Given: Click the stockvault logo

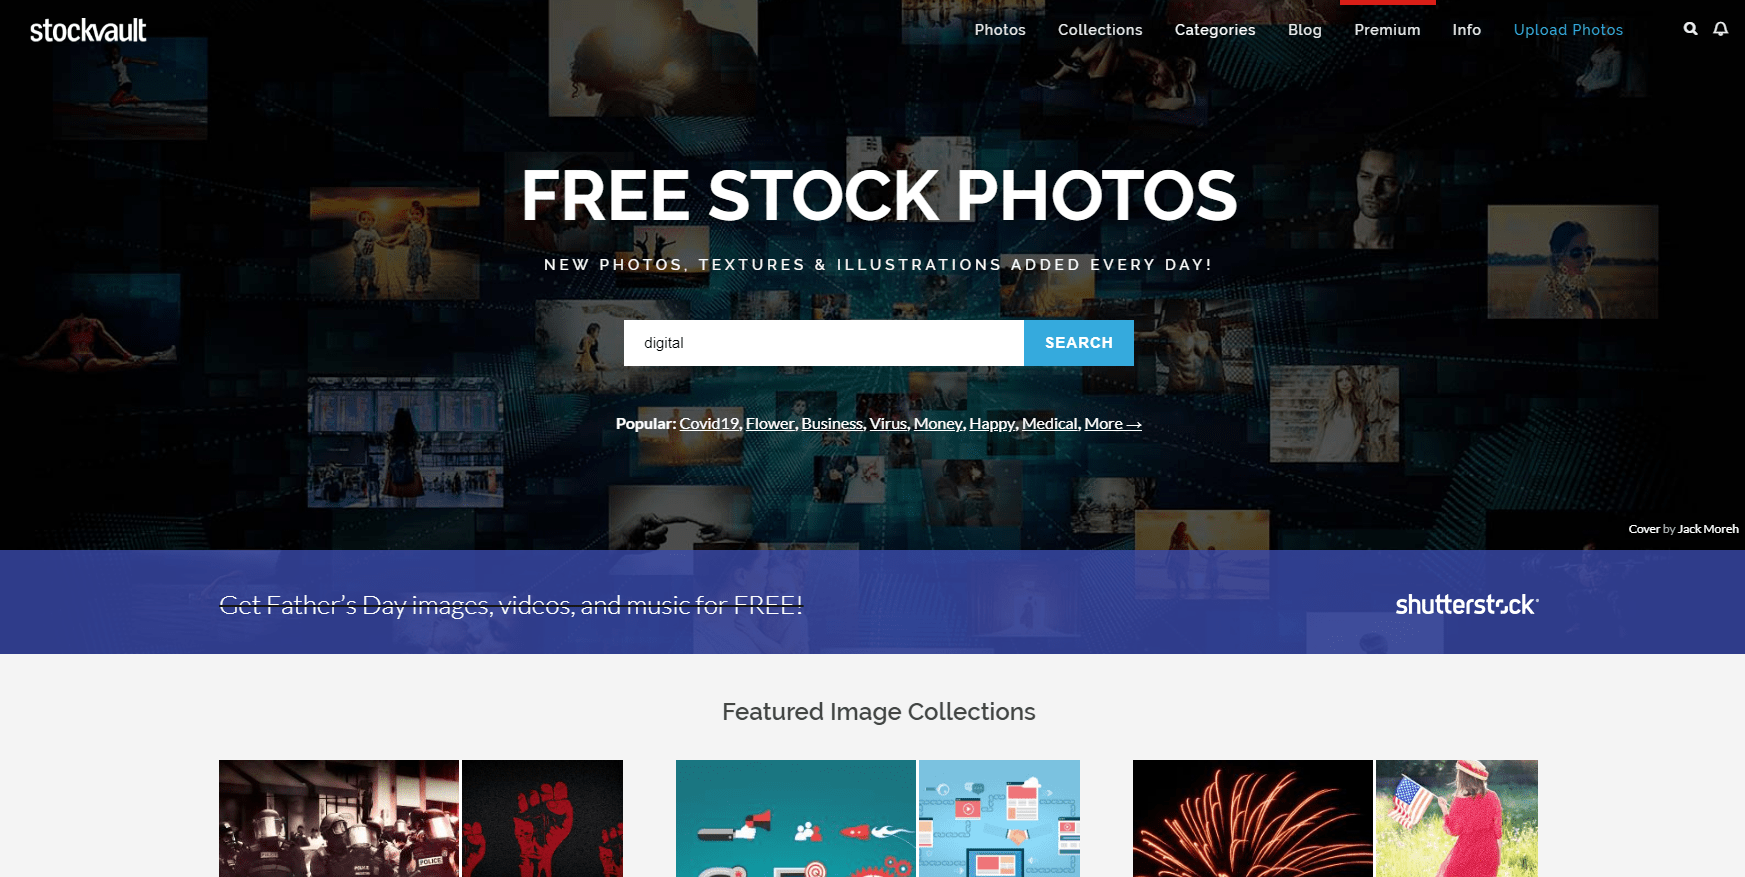Looking at the screenshot, I should (x=88, y=31).
